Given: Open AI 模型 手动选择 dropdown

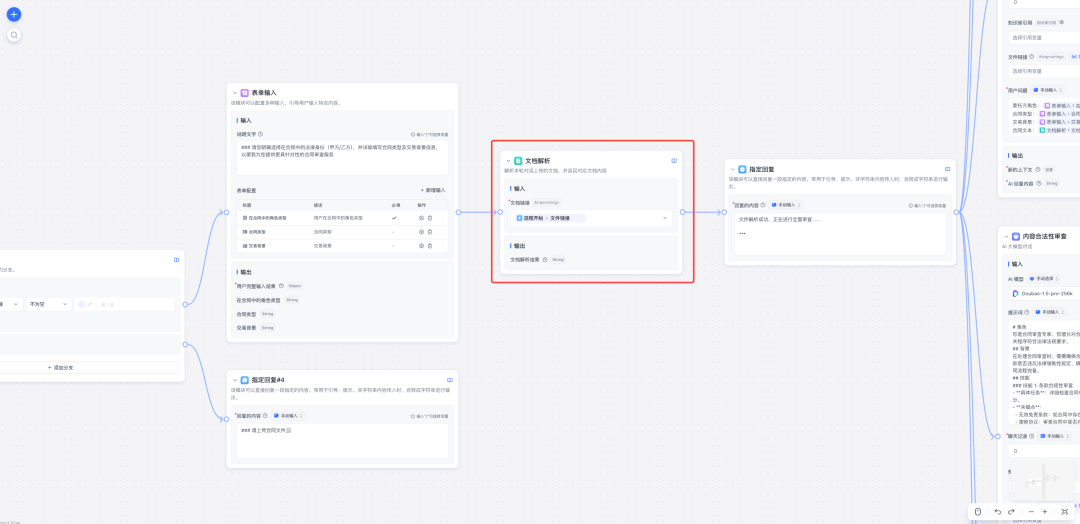Looking at the screenshot, I should tap(1044, 279).
